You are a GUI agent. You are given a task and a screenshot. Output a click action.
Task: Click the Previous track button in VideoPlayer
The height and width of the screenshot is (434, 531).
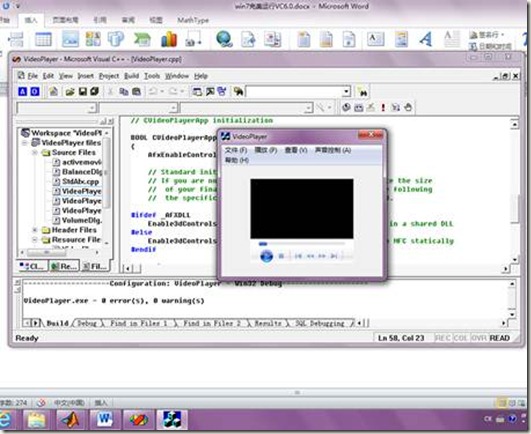pyautogui.click(x=298, y=256)
